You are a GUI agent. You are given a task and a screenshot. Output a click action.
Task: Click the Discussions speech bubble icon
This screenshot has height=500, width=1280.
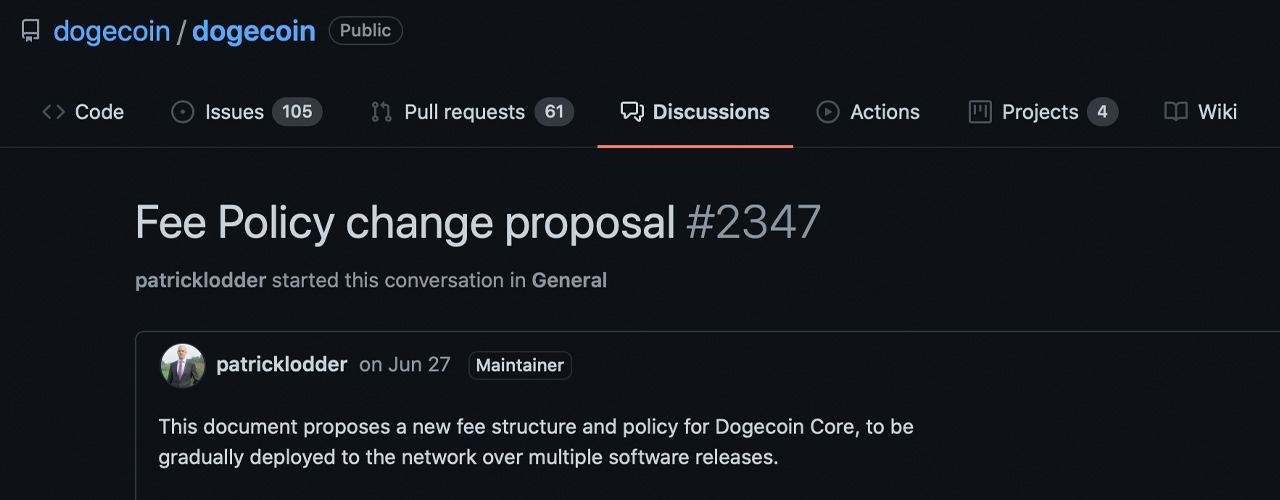point(631,112)
